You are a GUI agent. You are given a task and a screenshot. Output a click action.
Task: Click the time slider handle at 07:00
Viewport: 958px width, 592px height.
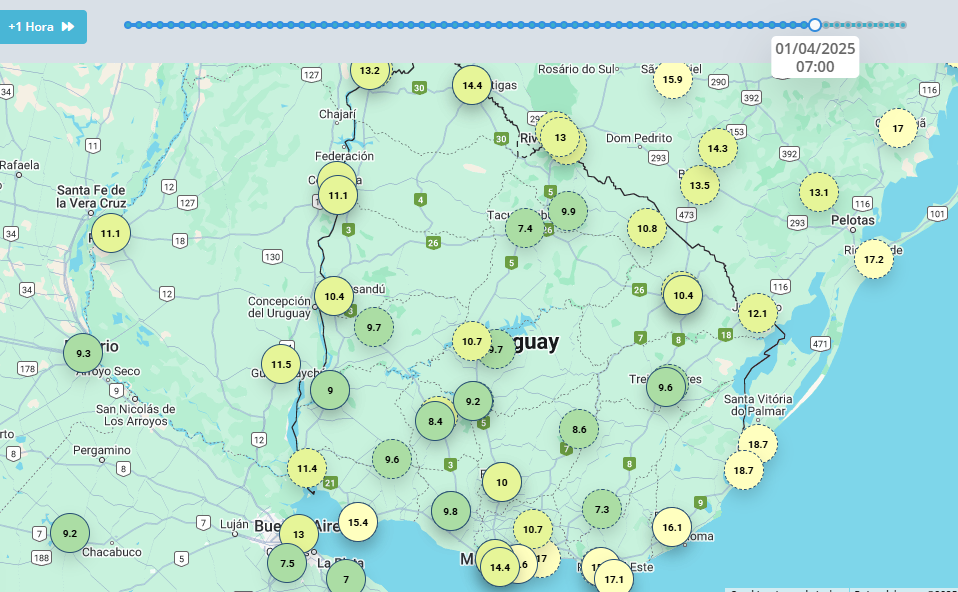815,25
